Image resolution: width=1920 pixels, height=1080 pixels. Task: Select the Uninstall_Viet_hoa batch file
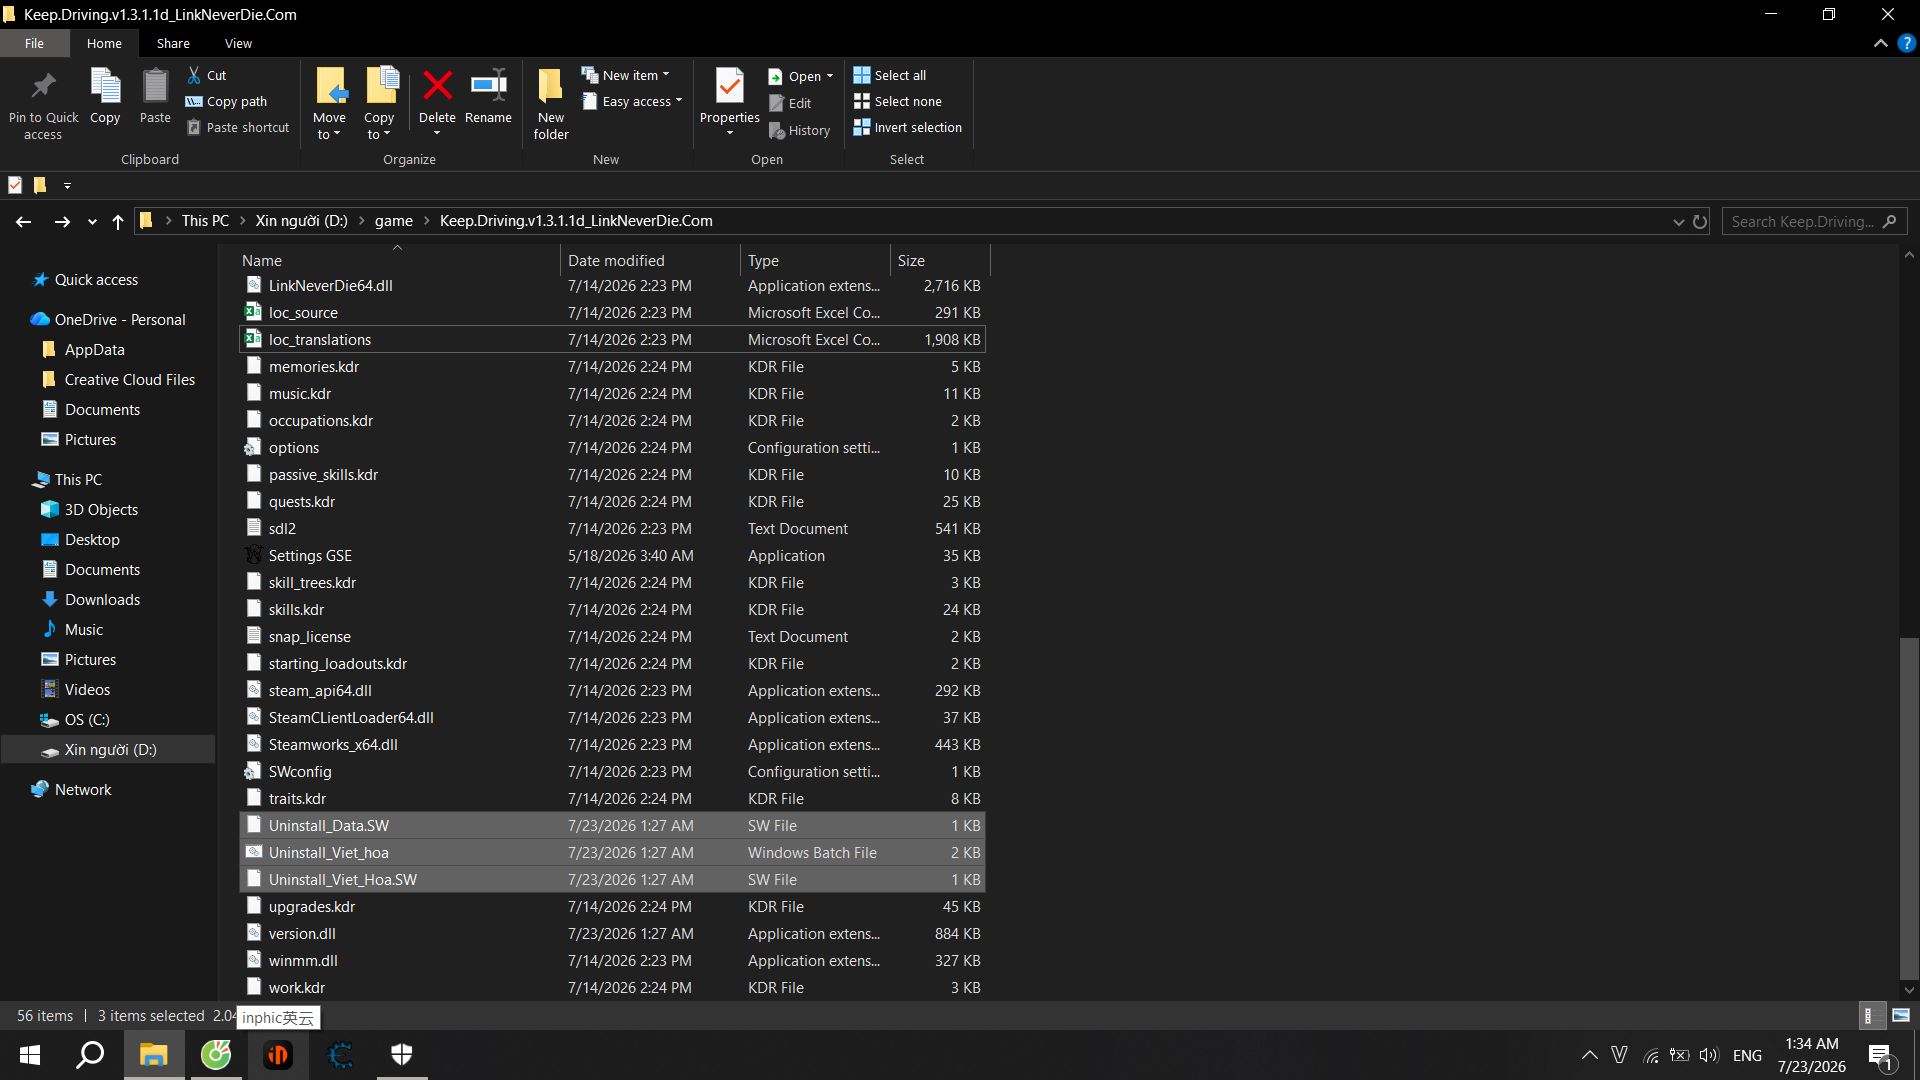(x=612, y=852)
